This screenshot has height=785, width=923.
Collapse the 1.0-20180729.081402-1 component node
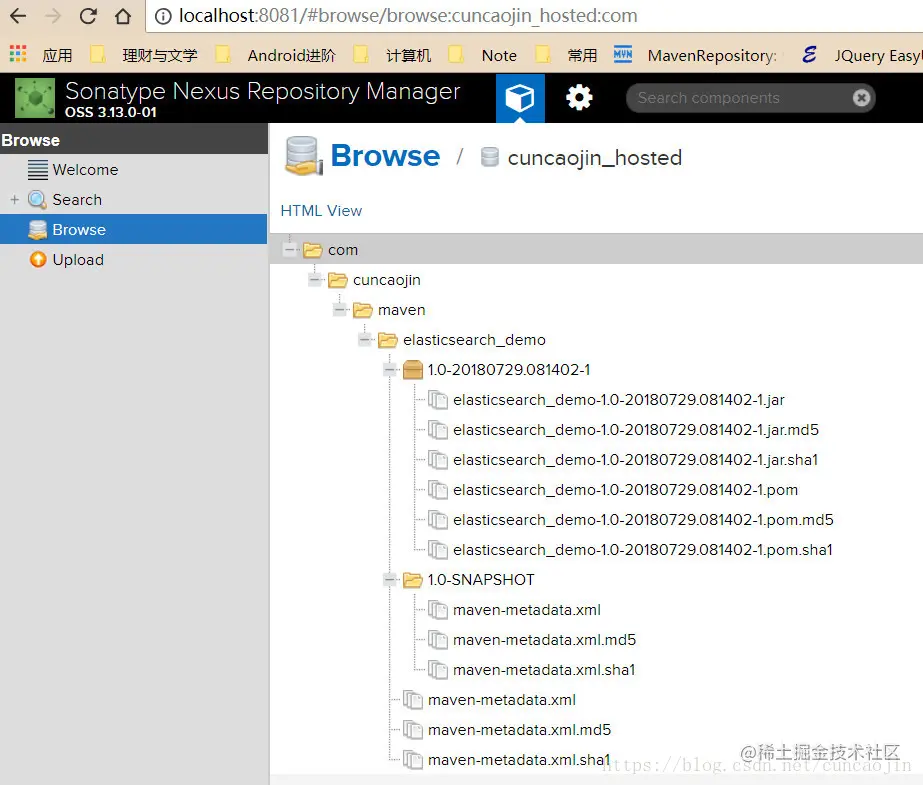click(x=389, y=370)
